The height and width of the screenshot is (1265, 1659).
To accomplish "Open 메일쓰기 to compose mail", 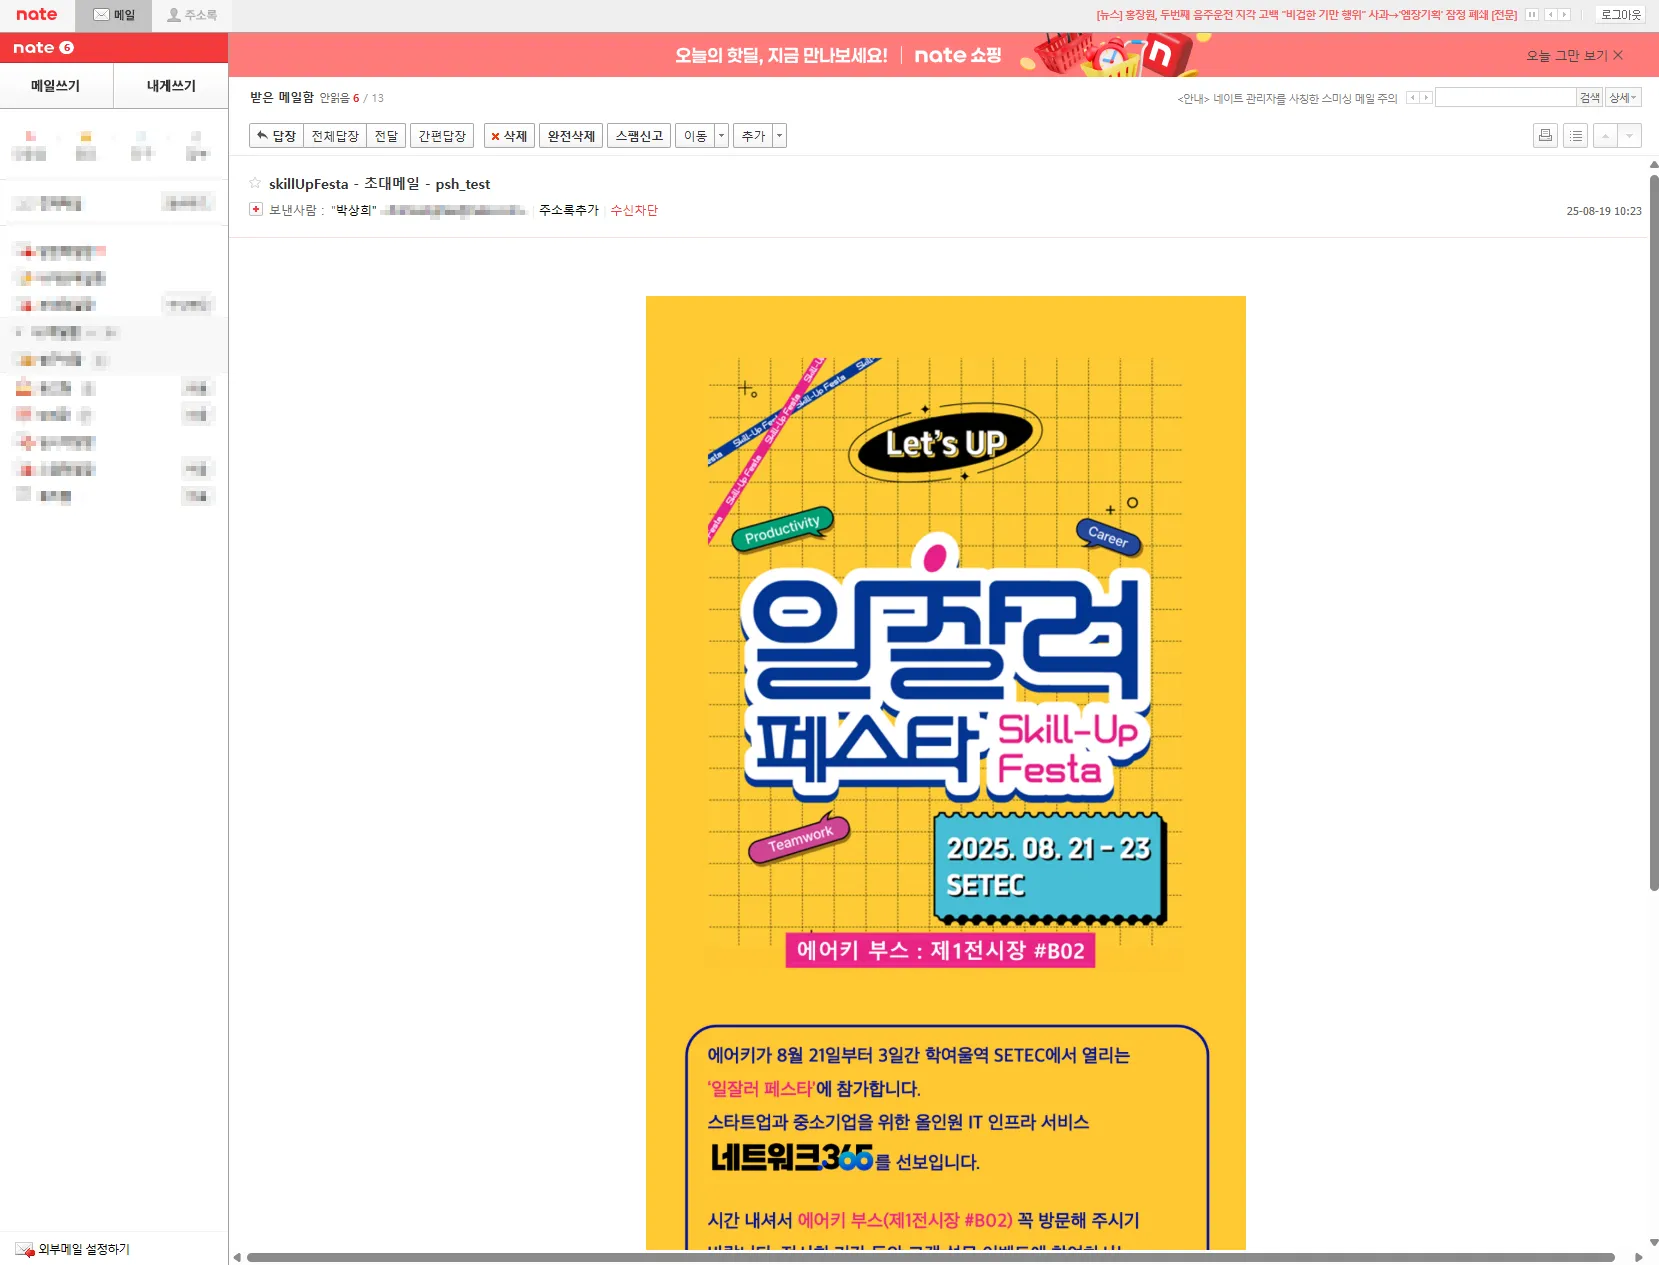I will (x=56, y=86).
